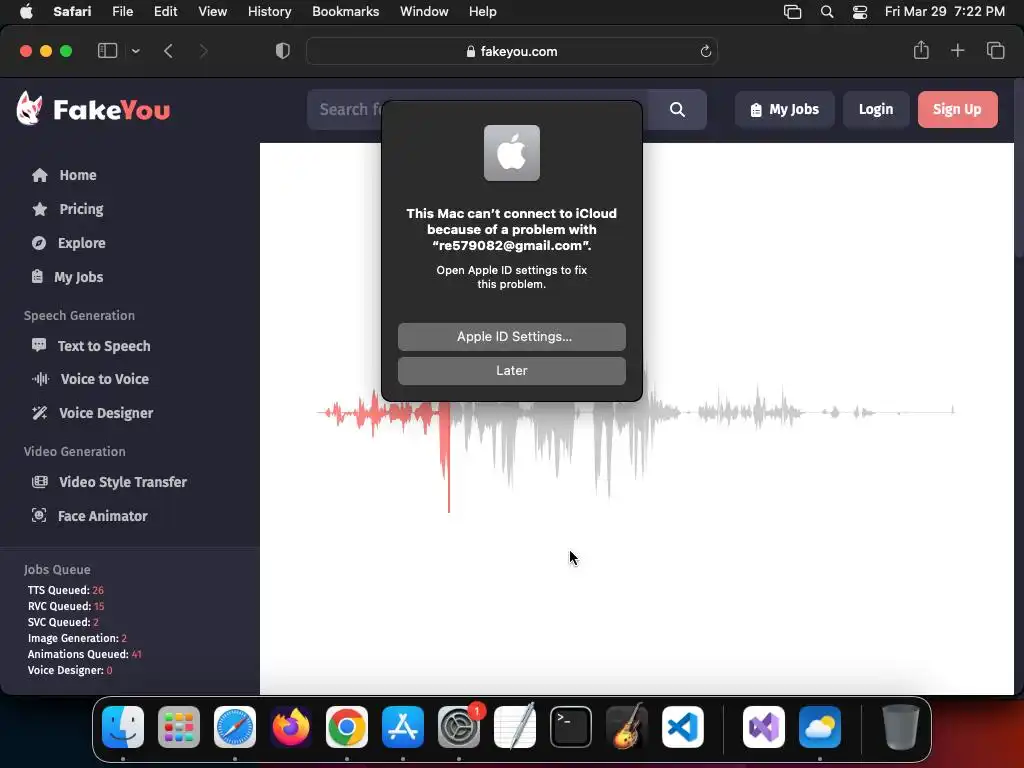Open Voice Designer

pyautogui.click(x=93, y=413)
